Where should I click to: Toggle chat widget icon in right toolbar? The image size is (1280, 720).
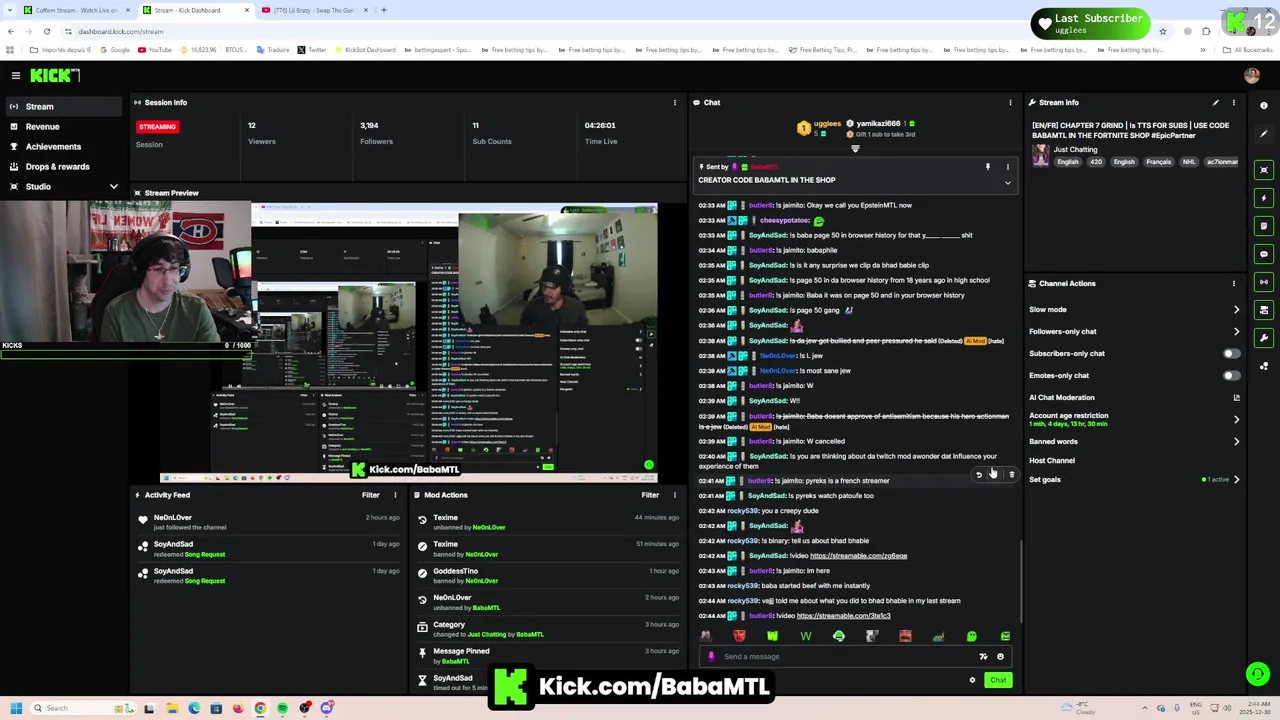point(1264,254)
